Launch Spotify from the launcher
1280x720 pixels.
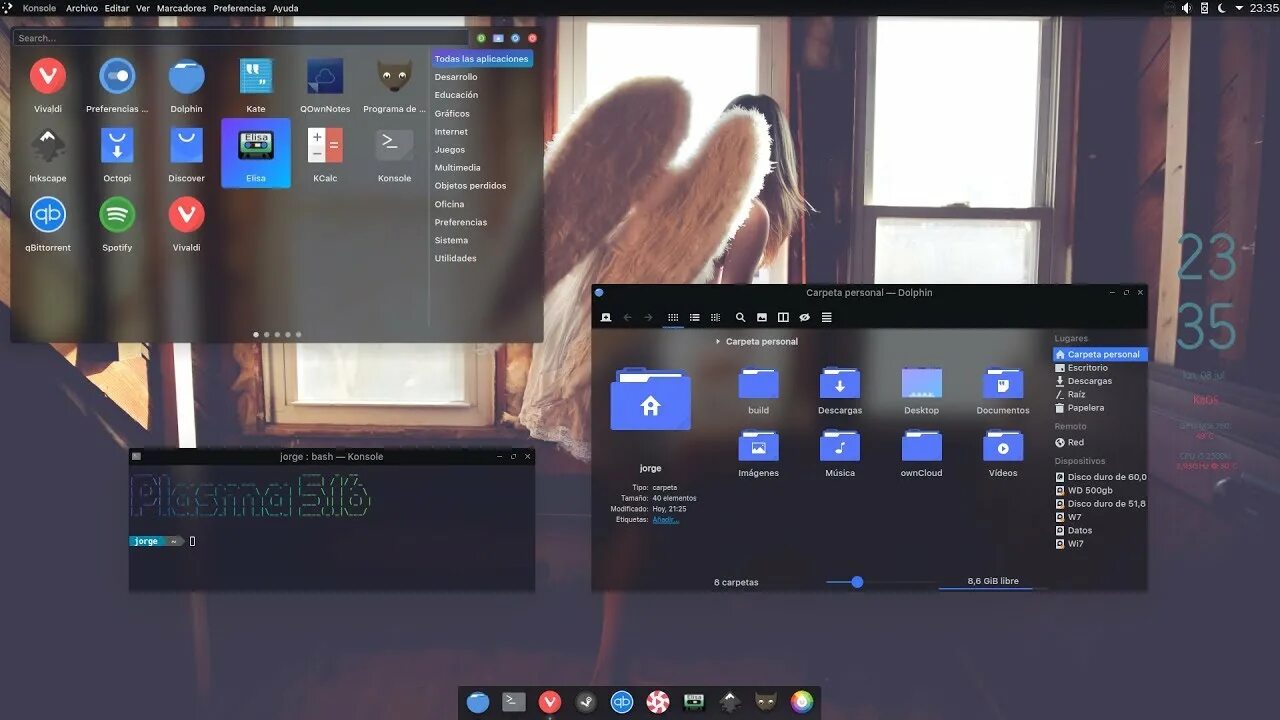(117, 224)
